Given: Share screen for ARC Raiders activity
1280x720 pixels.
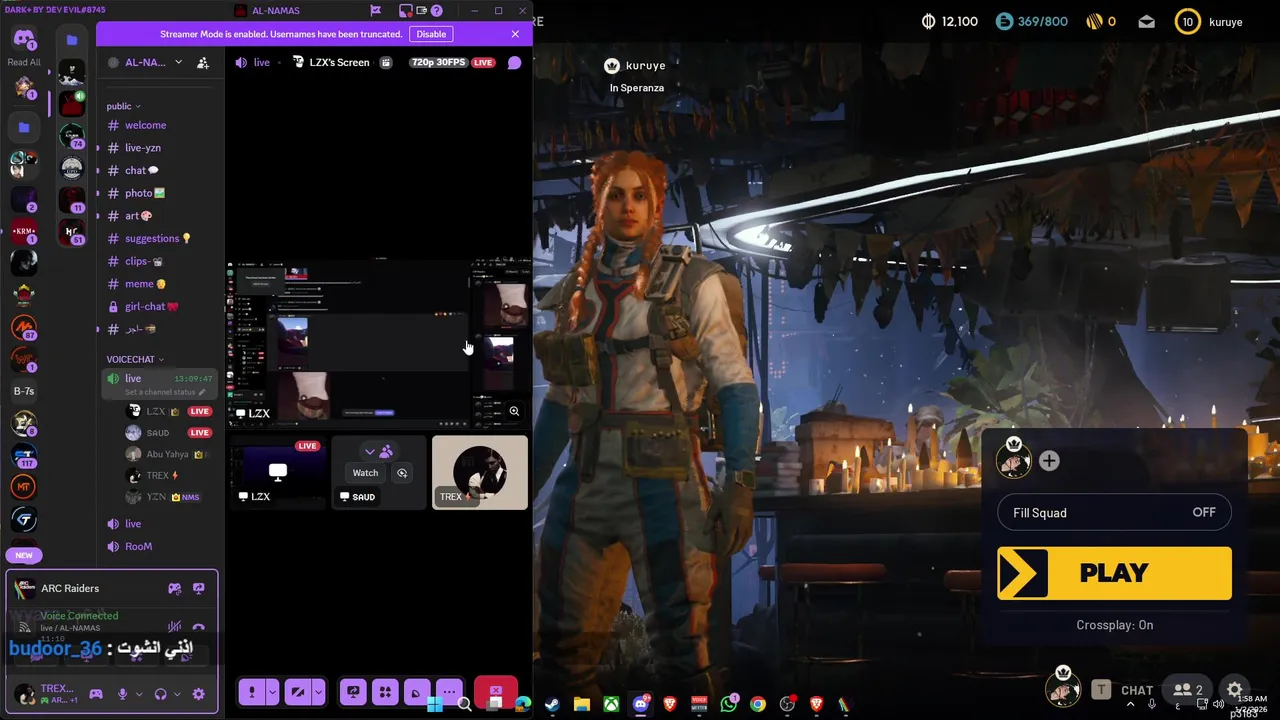Looking at the screenshot, I should coord(198,588).
